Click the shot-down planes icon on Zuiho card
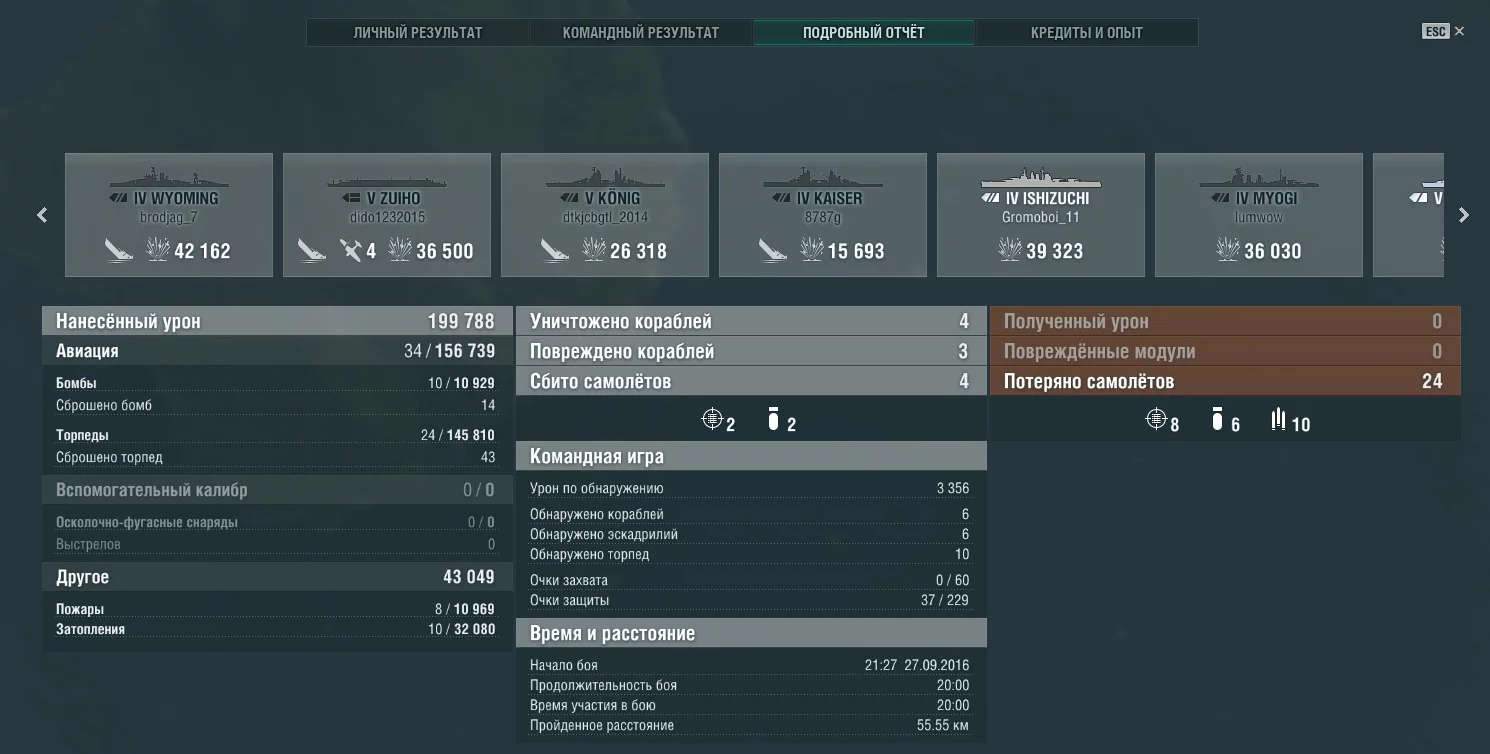This screenshot has height=754, width=1490. 350,250
